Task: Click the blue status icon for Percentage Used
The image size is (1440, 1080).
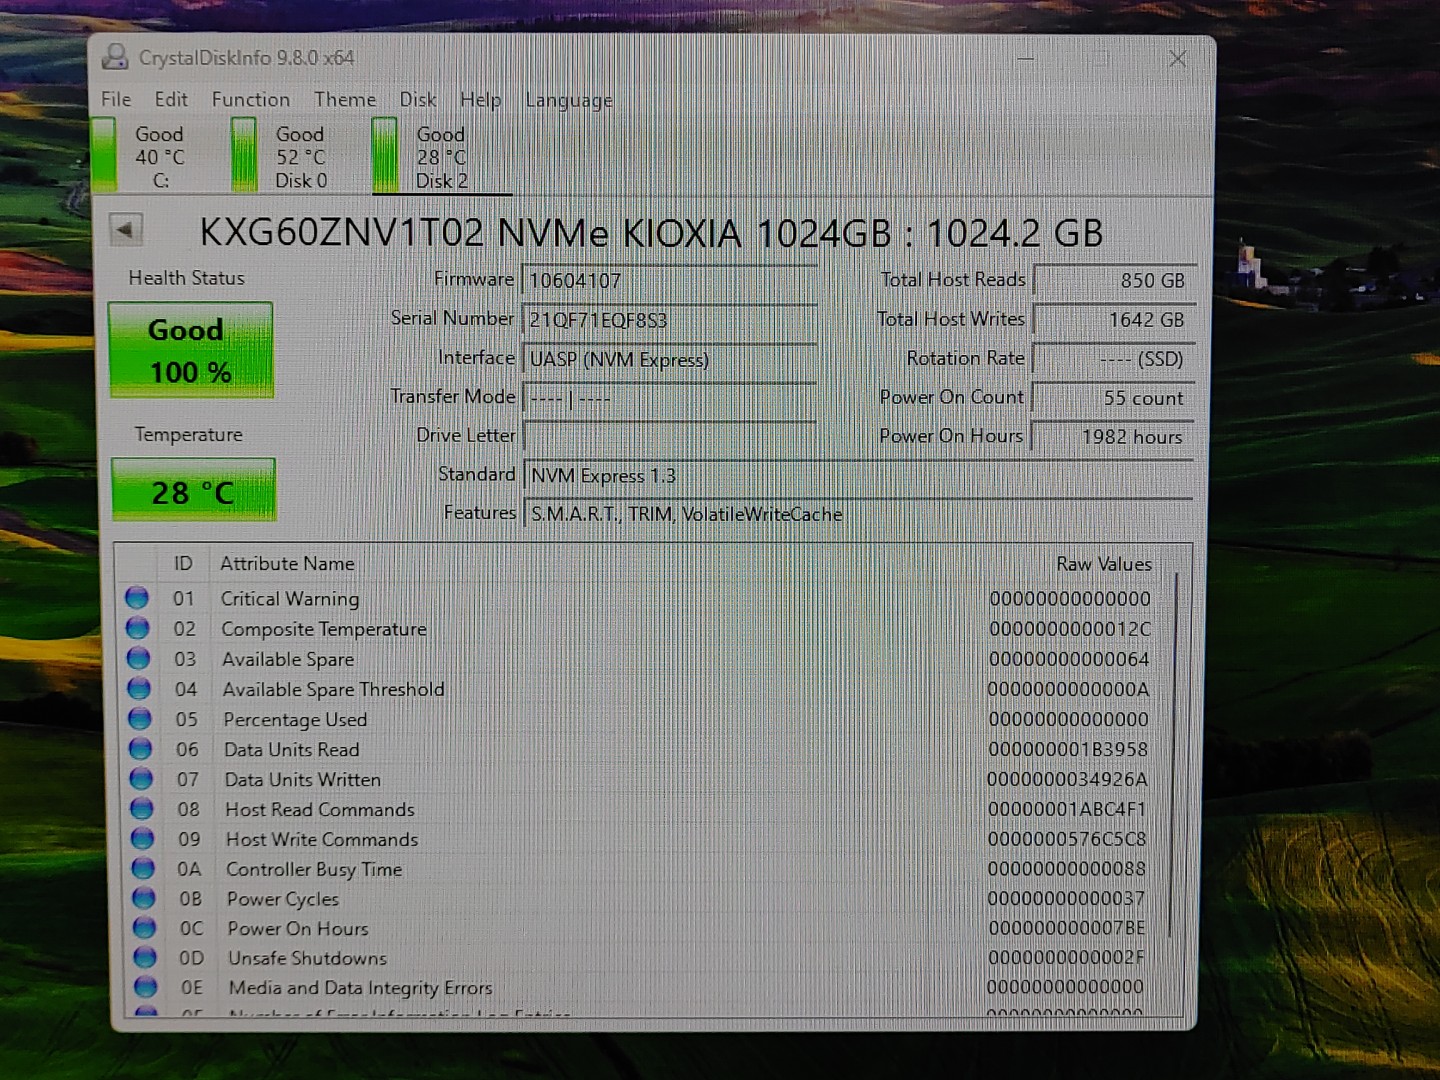Action: pos(140,718)
